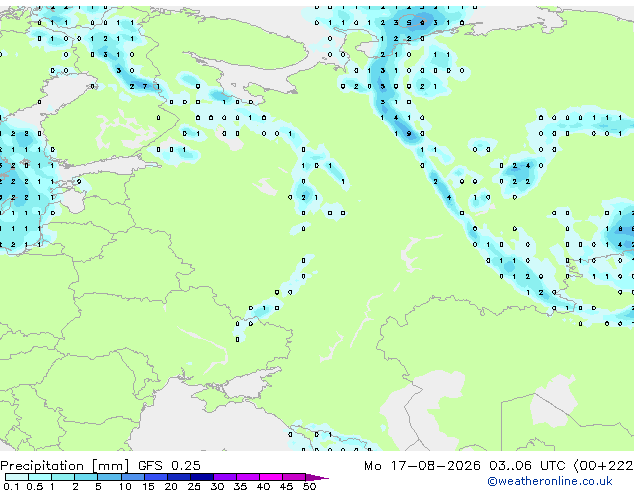The image size is (634, 490).
Task: Select the 2–5 mm legend color swatch
Action: (x=86, y=477)
